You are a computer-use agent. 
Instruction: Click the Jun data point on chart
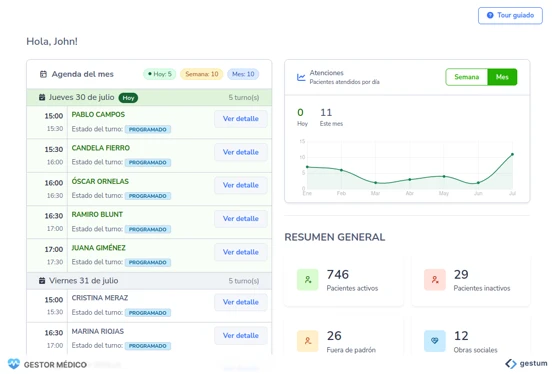[478, 183]
